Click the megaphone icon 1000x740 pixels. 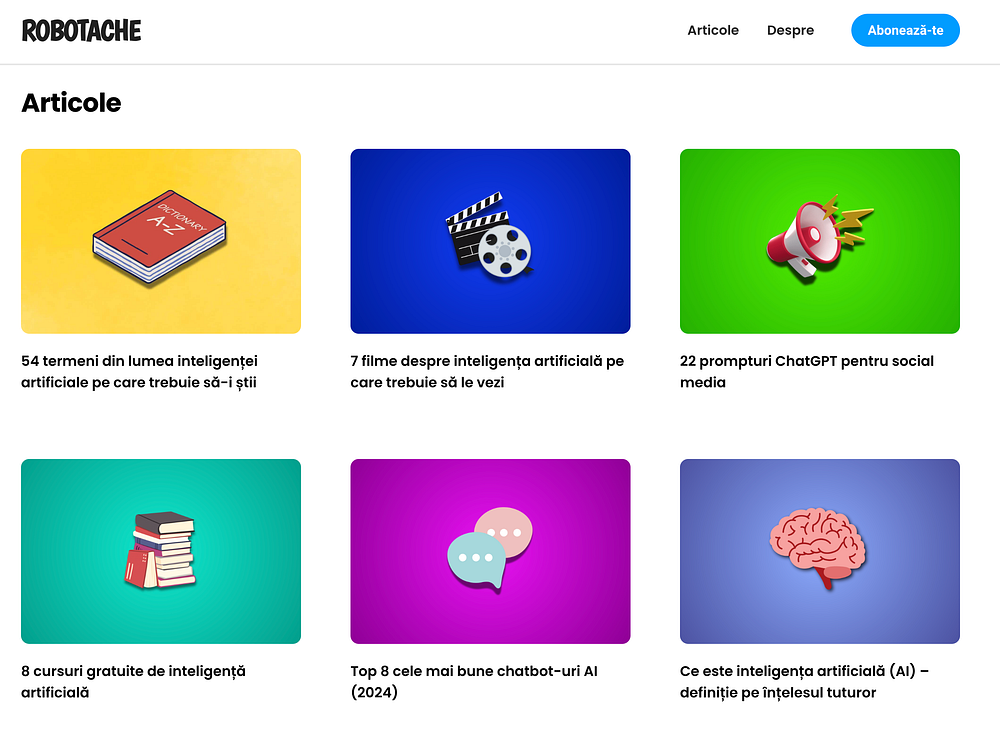818,237
